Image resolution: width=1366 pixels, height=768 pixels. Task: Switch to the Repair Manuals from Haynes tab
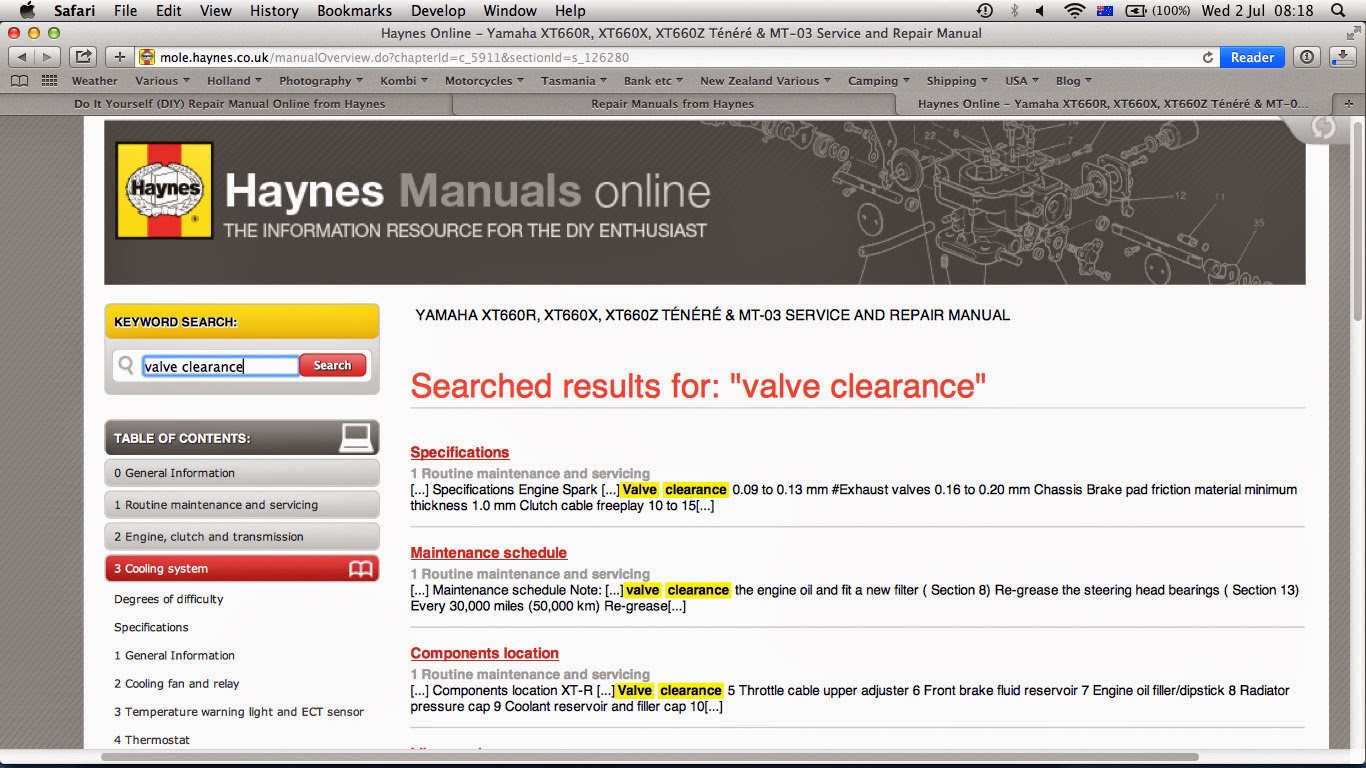[673, 103]
